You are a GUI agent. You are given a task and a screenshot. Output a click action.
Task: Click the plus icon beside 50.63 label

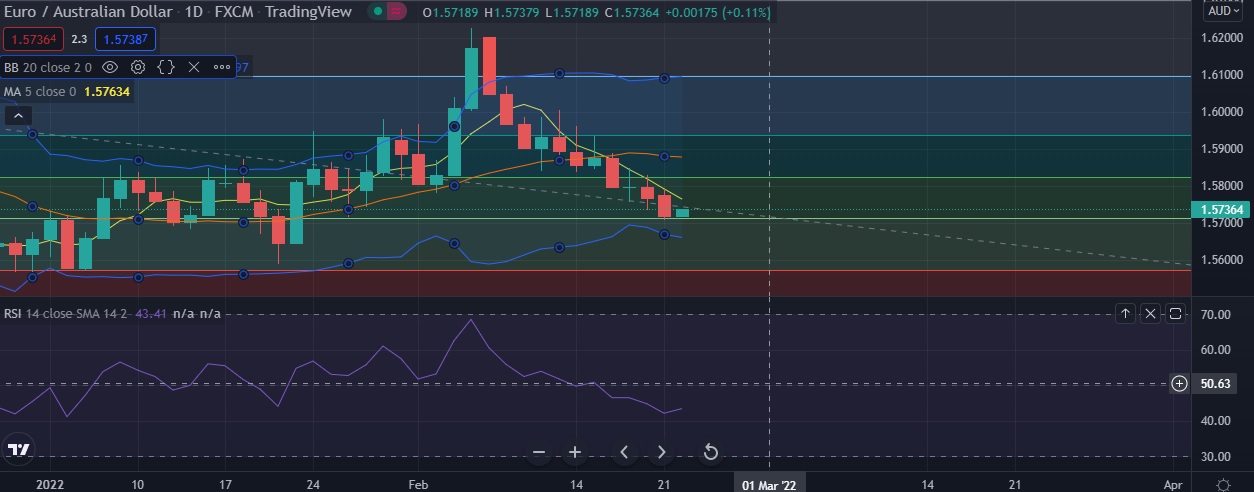(1179, 383)
